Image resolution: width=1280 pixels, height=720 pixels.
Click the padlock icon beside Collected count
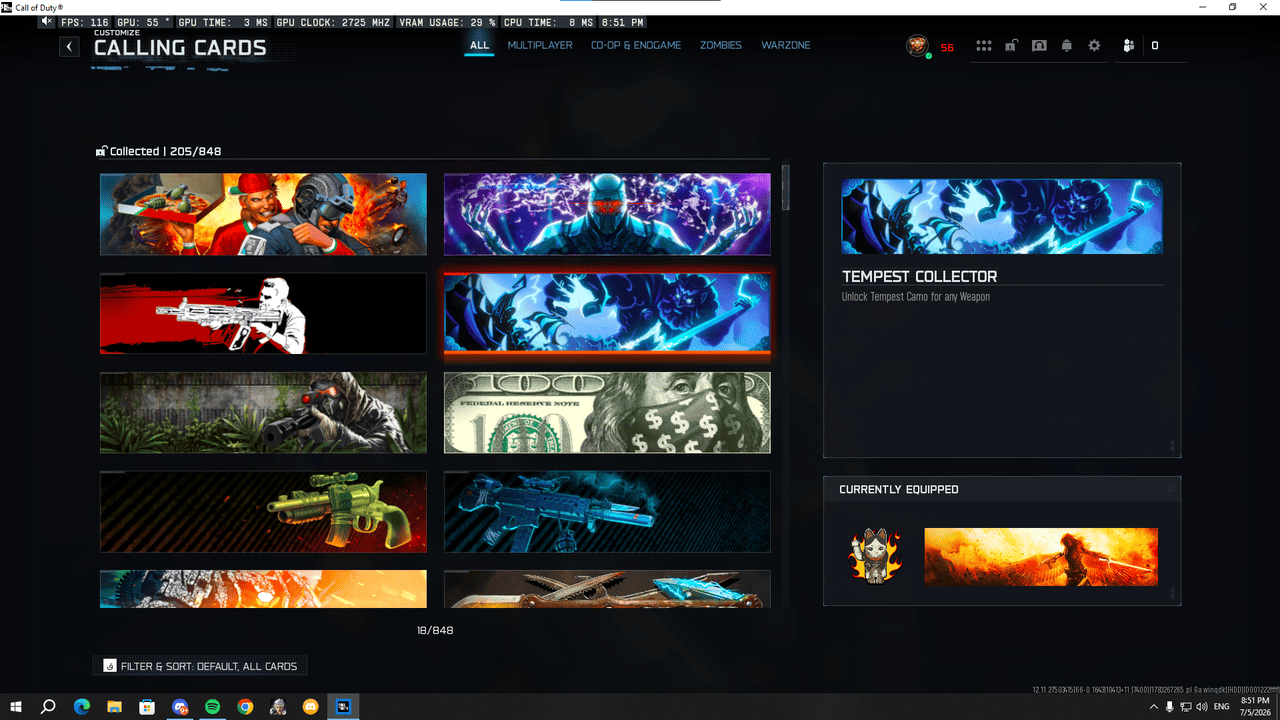[x=101, y=151]
